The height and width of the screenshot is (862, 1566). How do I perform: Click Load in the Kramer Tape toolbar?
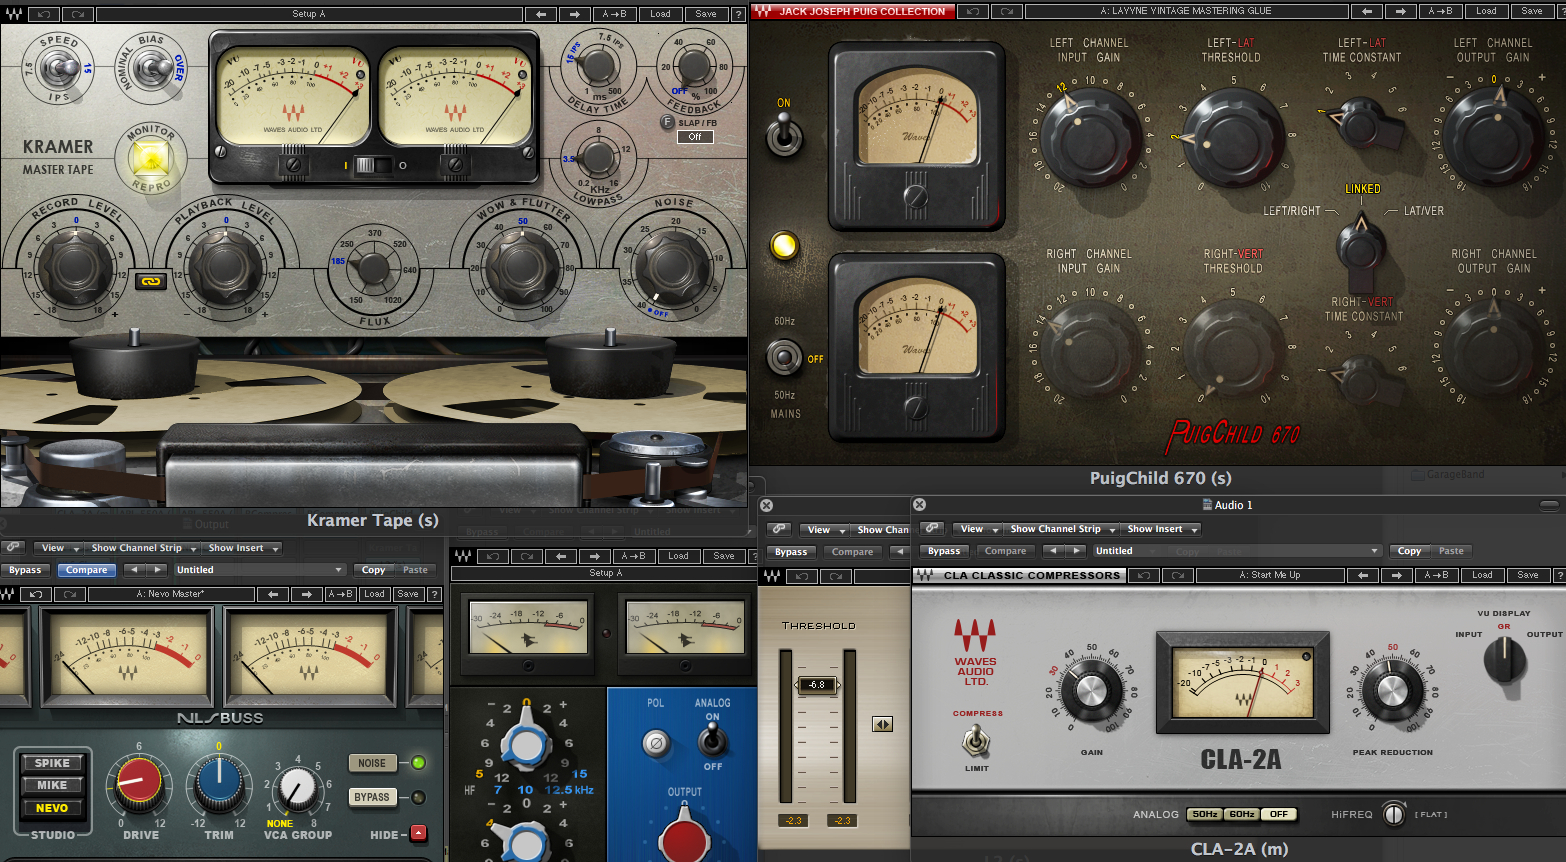coord(660,14)
